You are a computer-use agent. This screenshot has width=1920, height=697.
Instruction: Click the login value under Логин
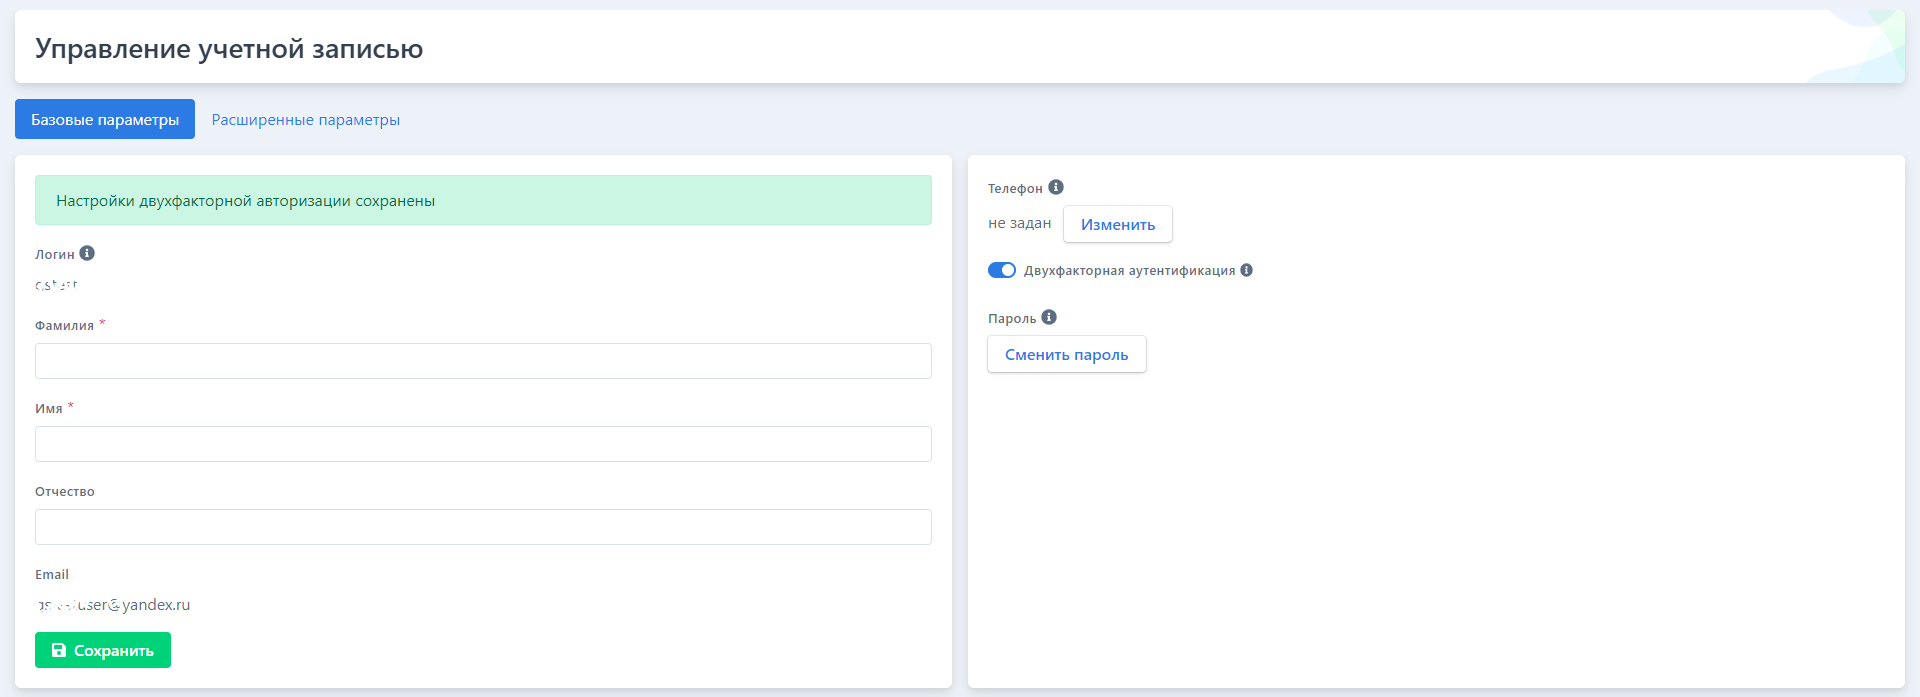56,285
